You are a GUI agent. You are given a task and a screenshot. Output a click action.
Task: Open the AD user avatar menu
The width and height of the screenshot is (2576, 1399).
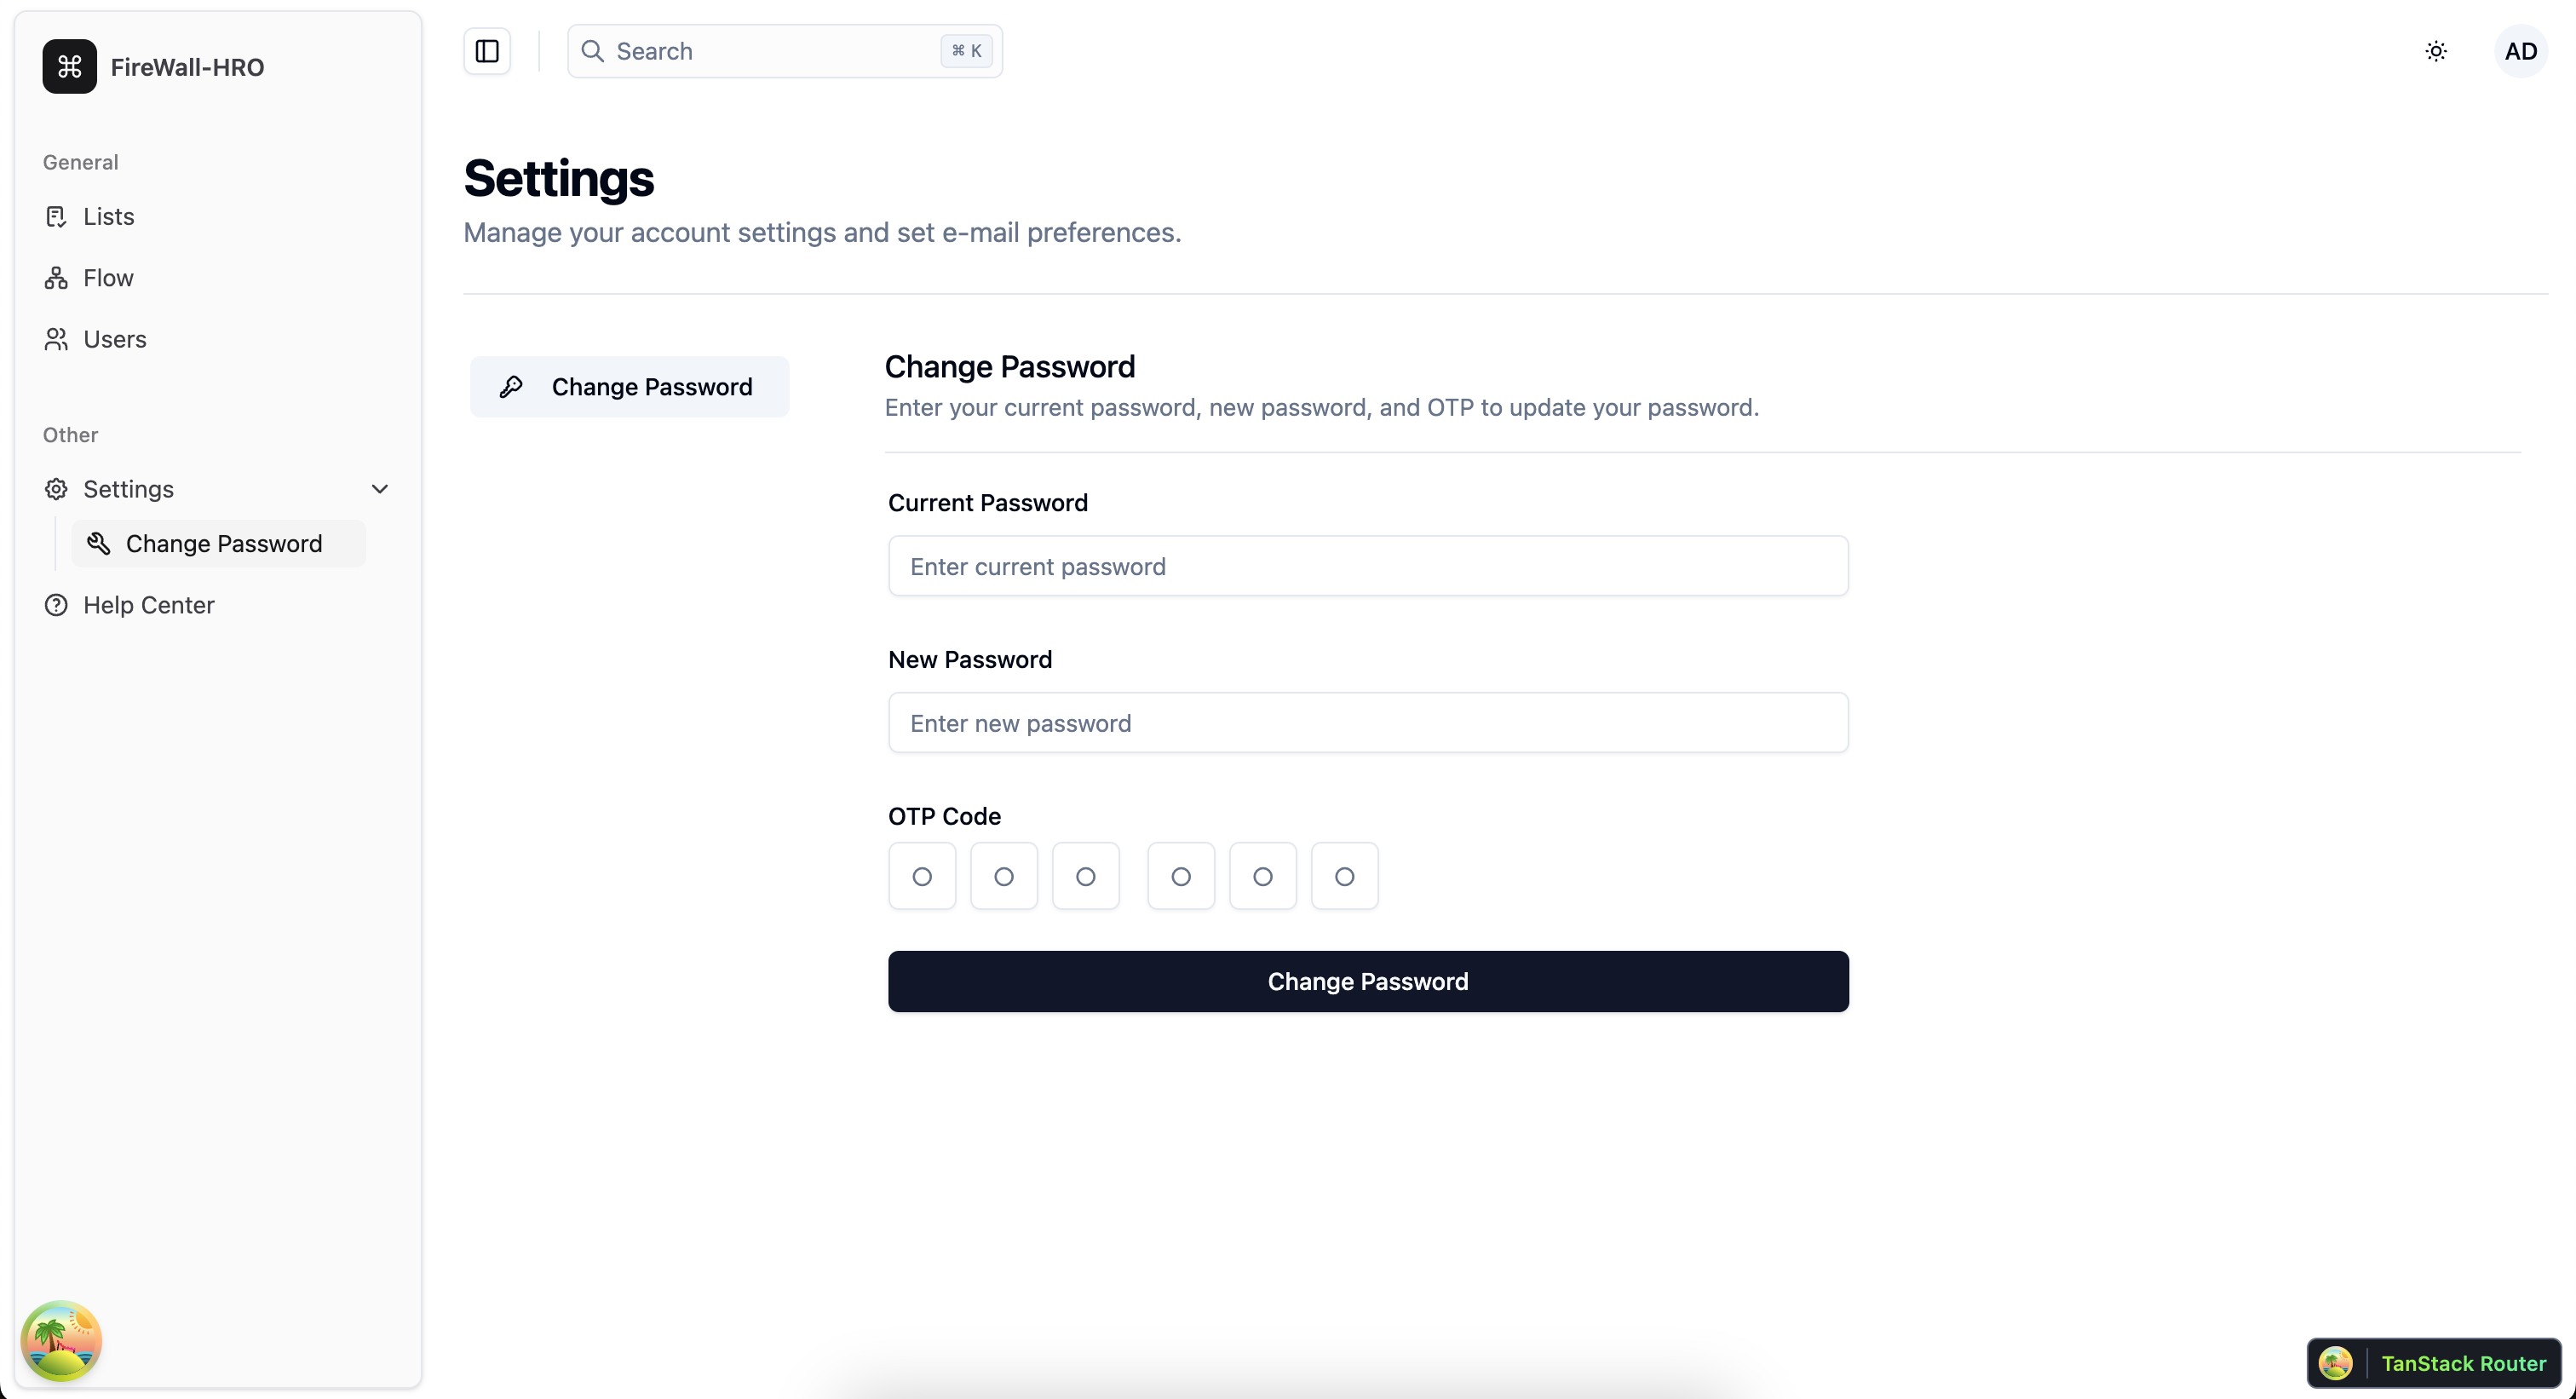(2520, 51)
